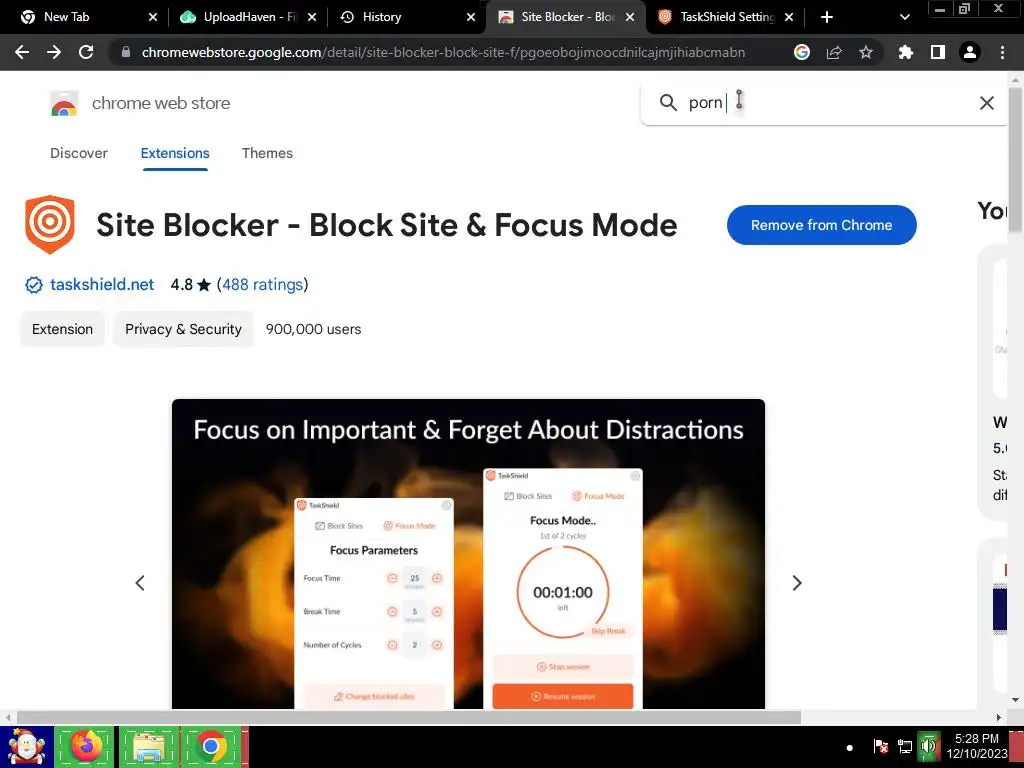The width and height of the screenshot is (1024, 768).
Task: Open the Extensions section
Action: [x=175, y=153]
